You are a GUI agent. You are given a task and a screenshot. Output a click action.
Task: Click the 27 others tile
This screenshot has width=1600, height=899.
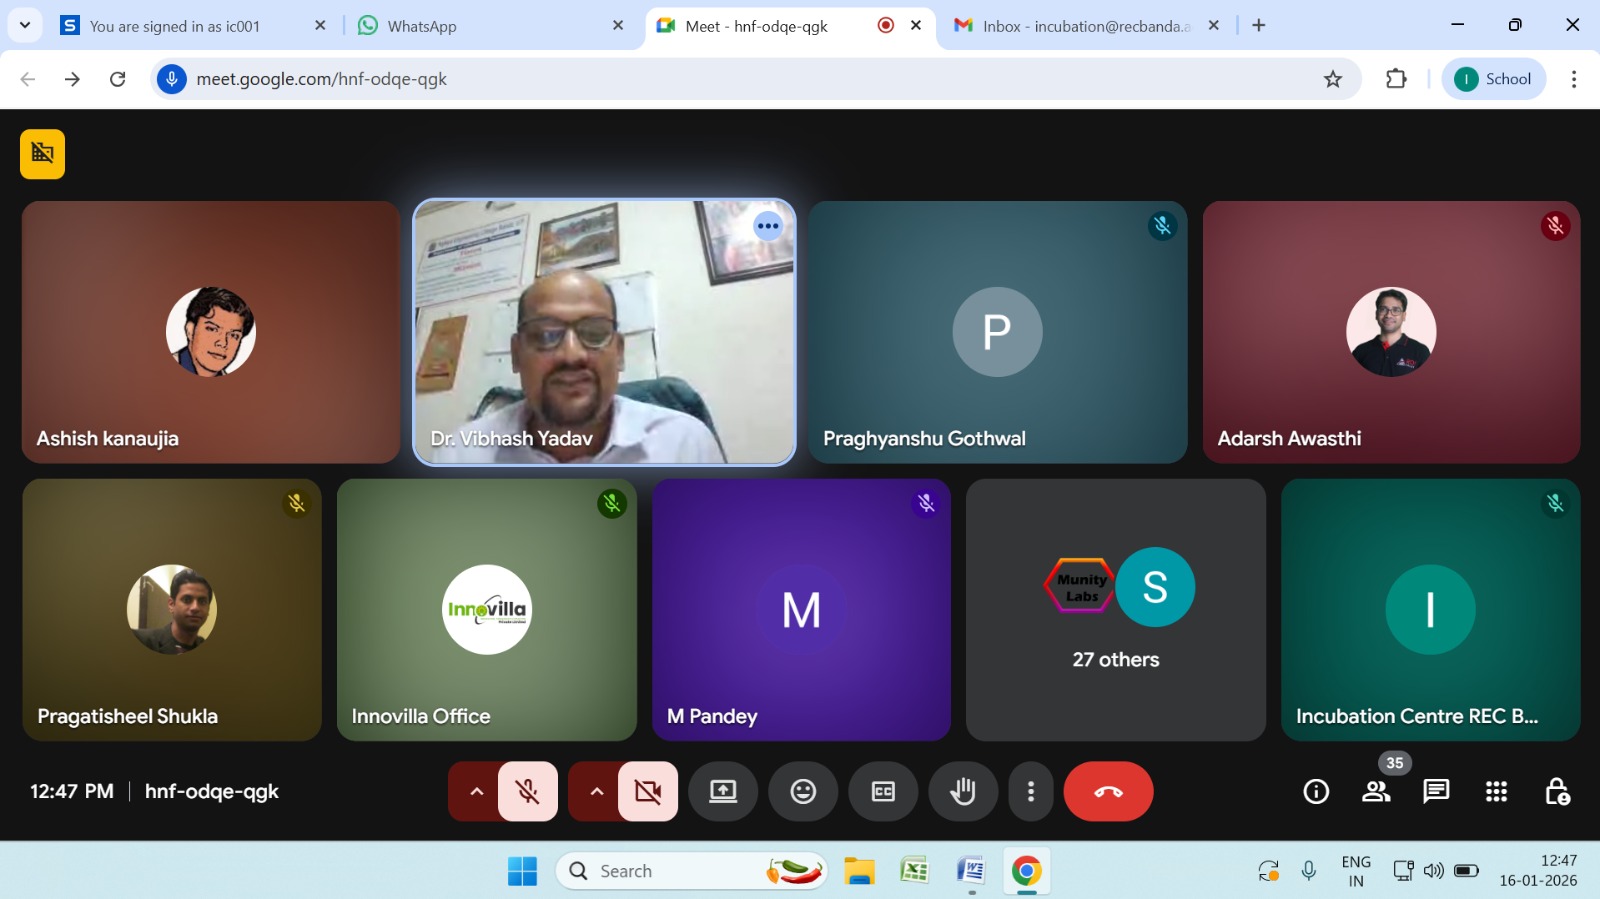click(1115, 610)
